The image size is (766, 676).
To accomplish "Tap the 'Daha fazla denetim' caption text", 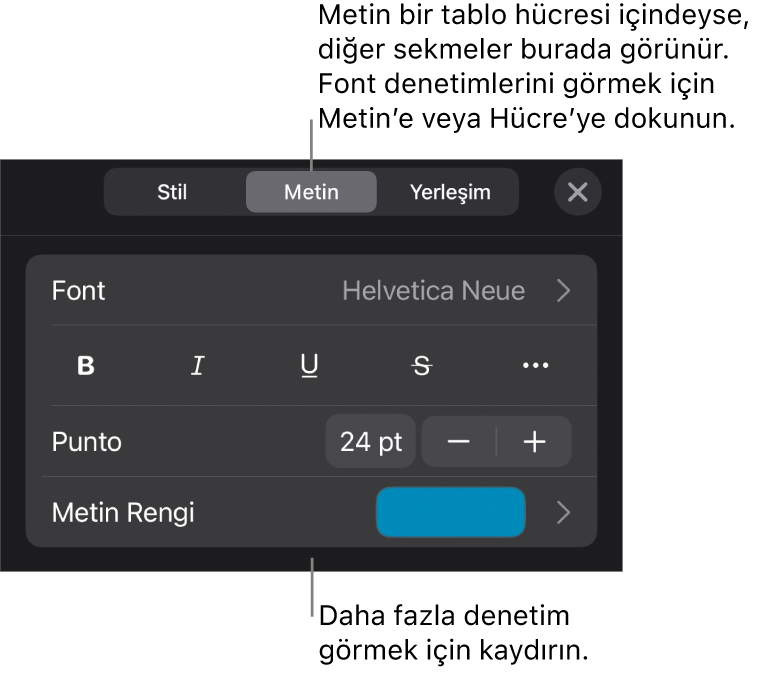I will (444, 616).
